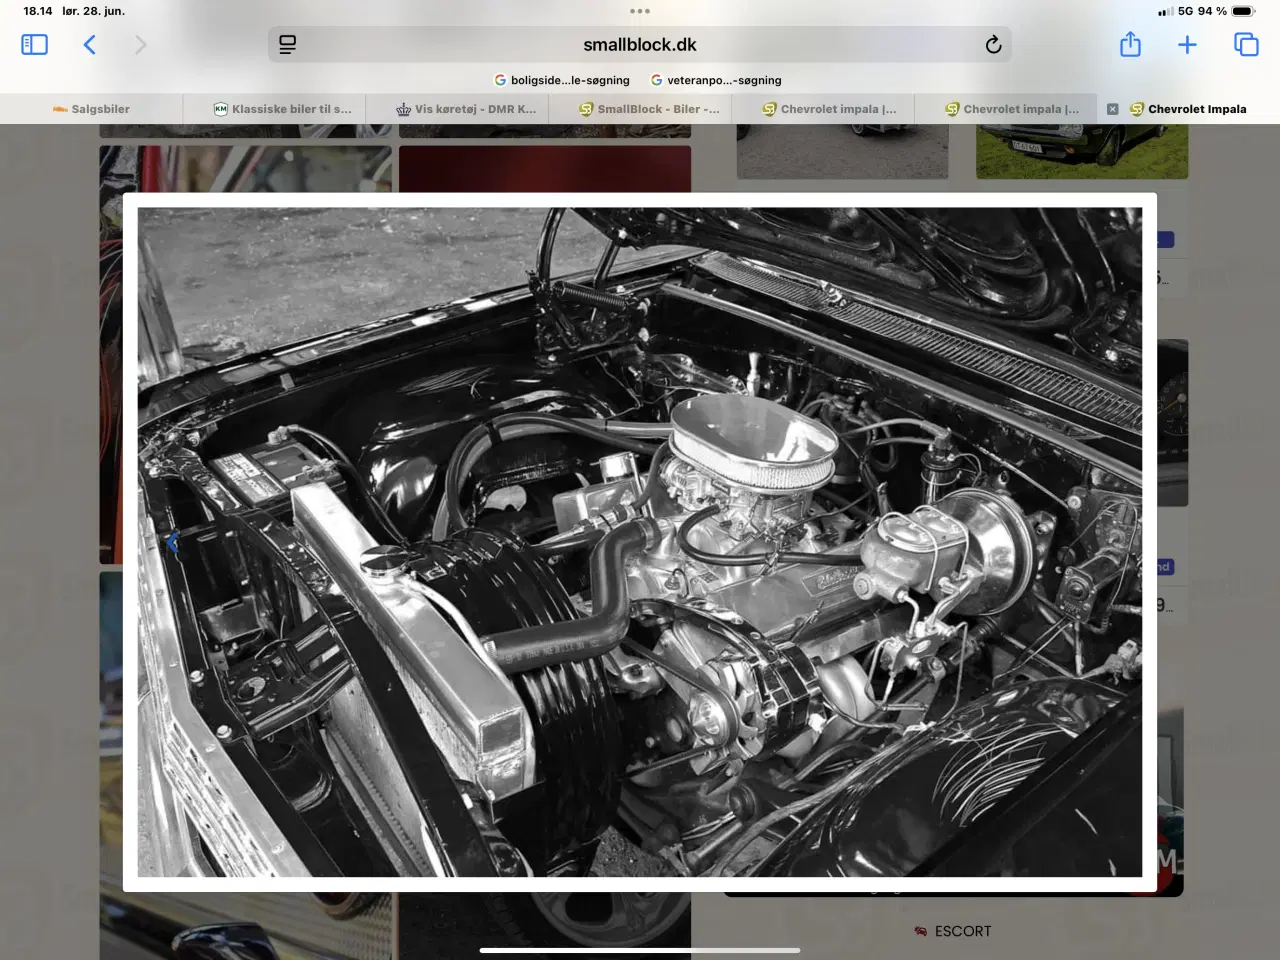
Task: Show previous photo with left chevron
Action: point(172,542)
